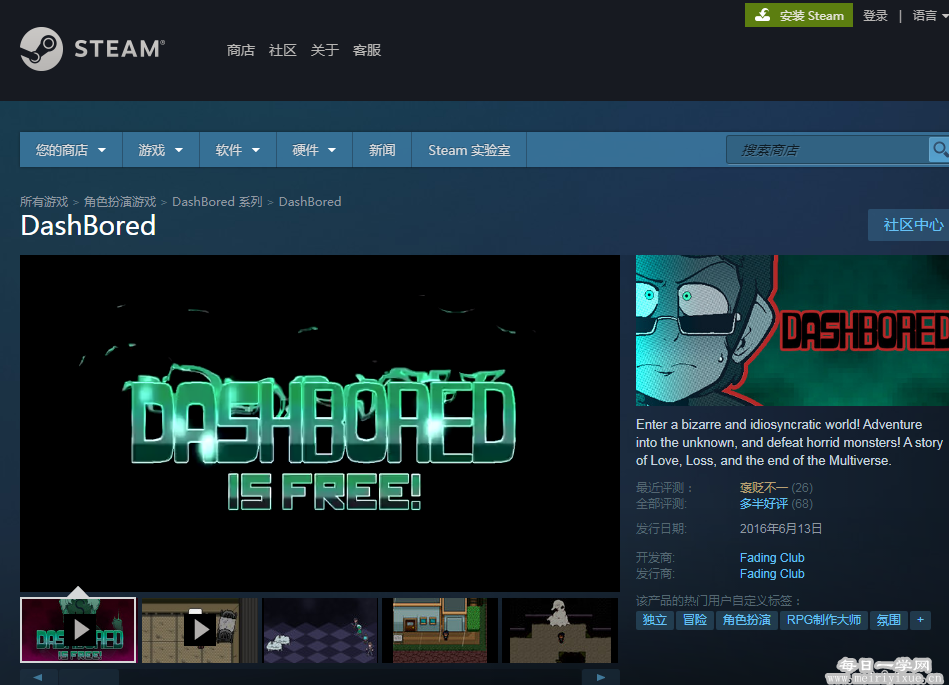Select the 角色扮演 tag
The image size is (949, 685).
(x=747, y=620)
